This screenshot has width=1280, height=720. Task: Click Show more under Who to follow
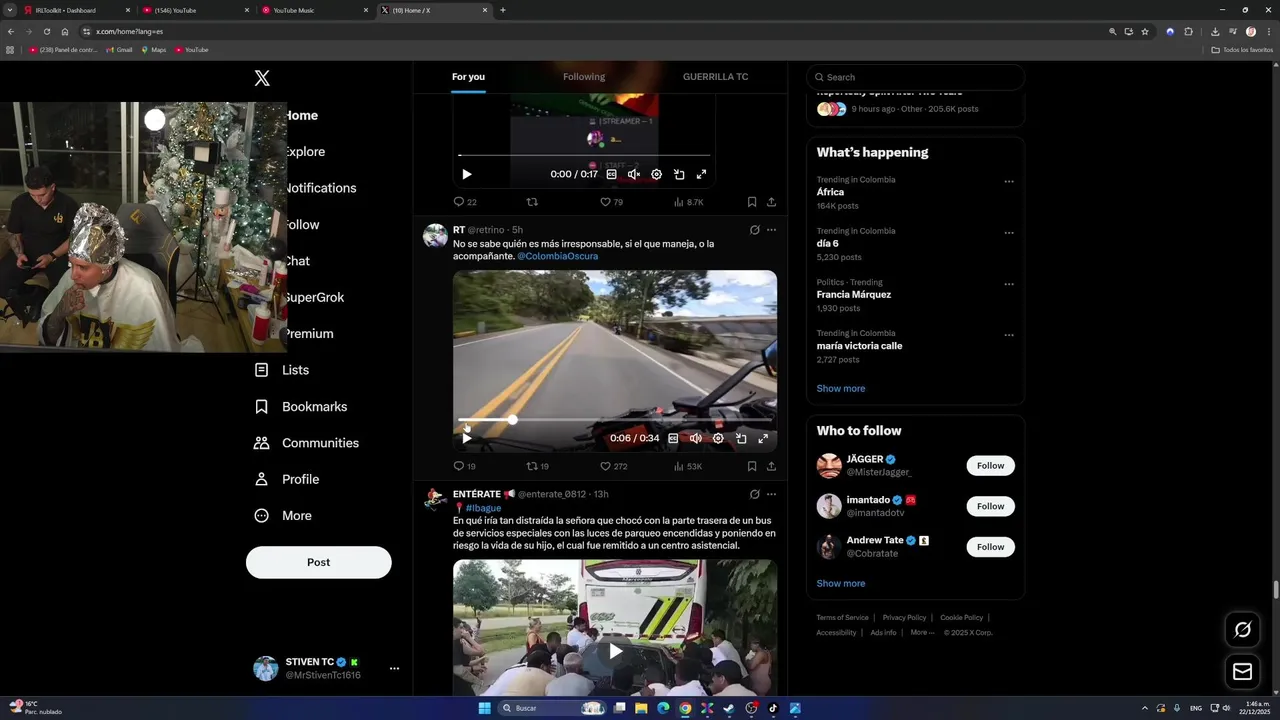(x=841, y=584)
